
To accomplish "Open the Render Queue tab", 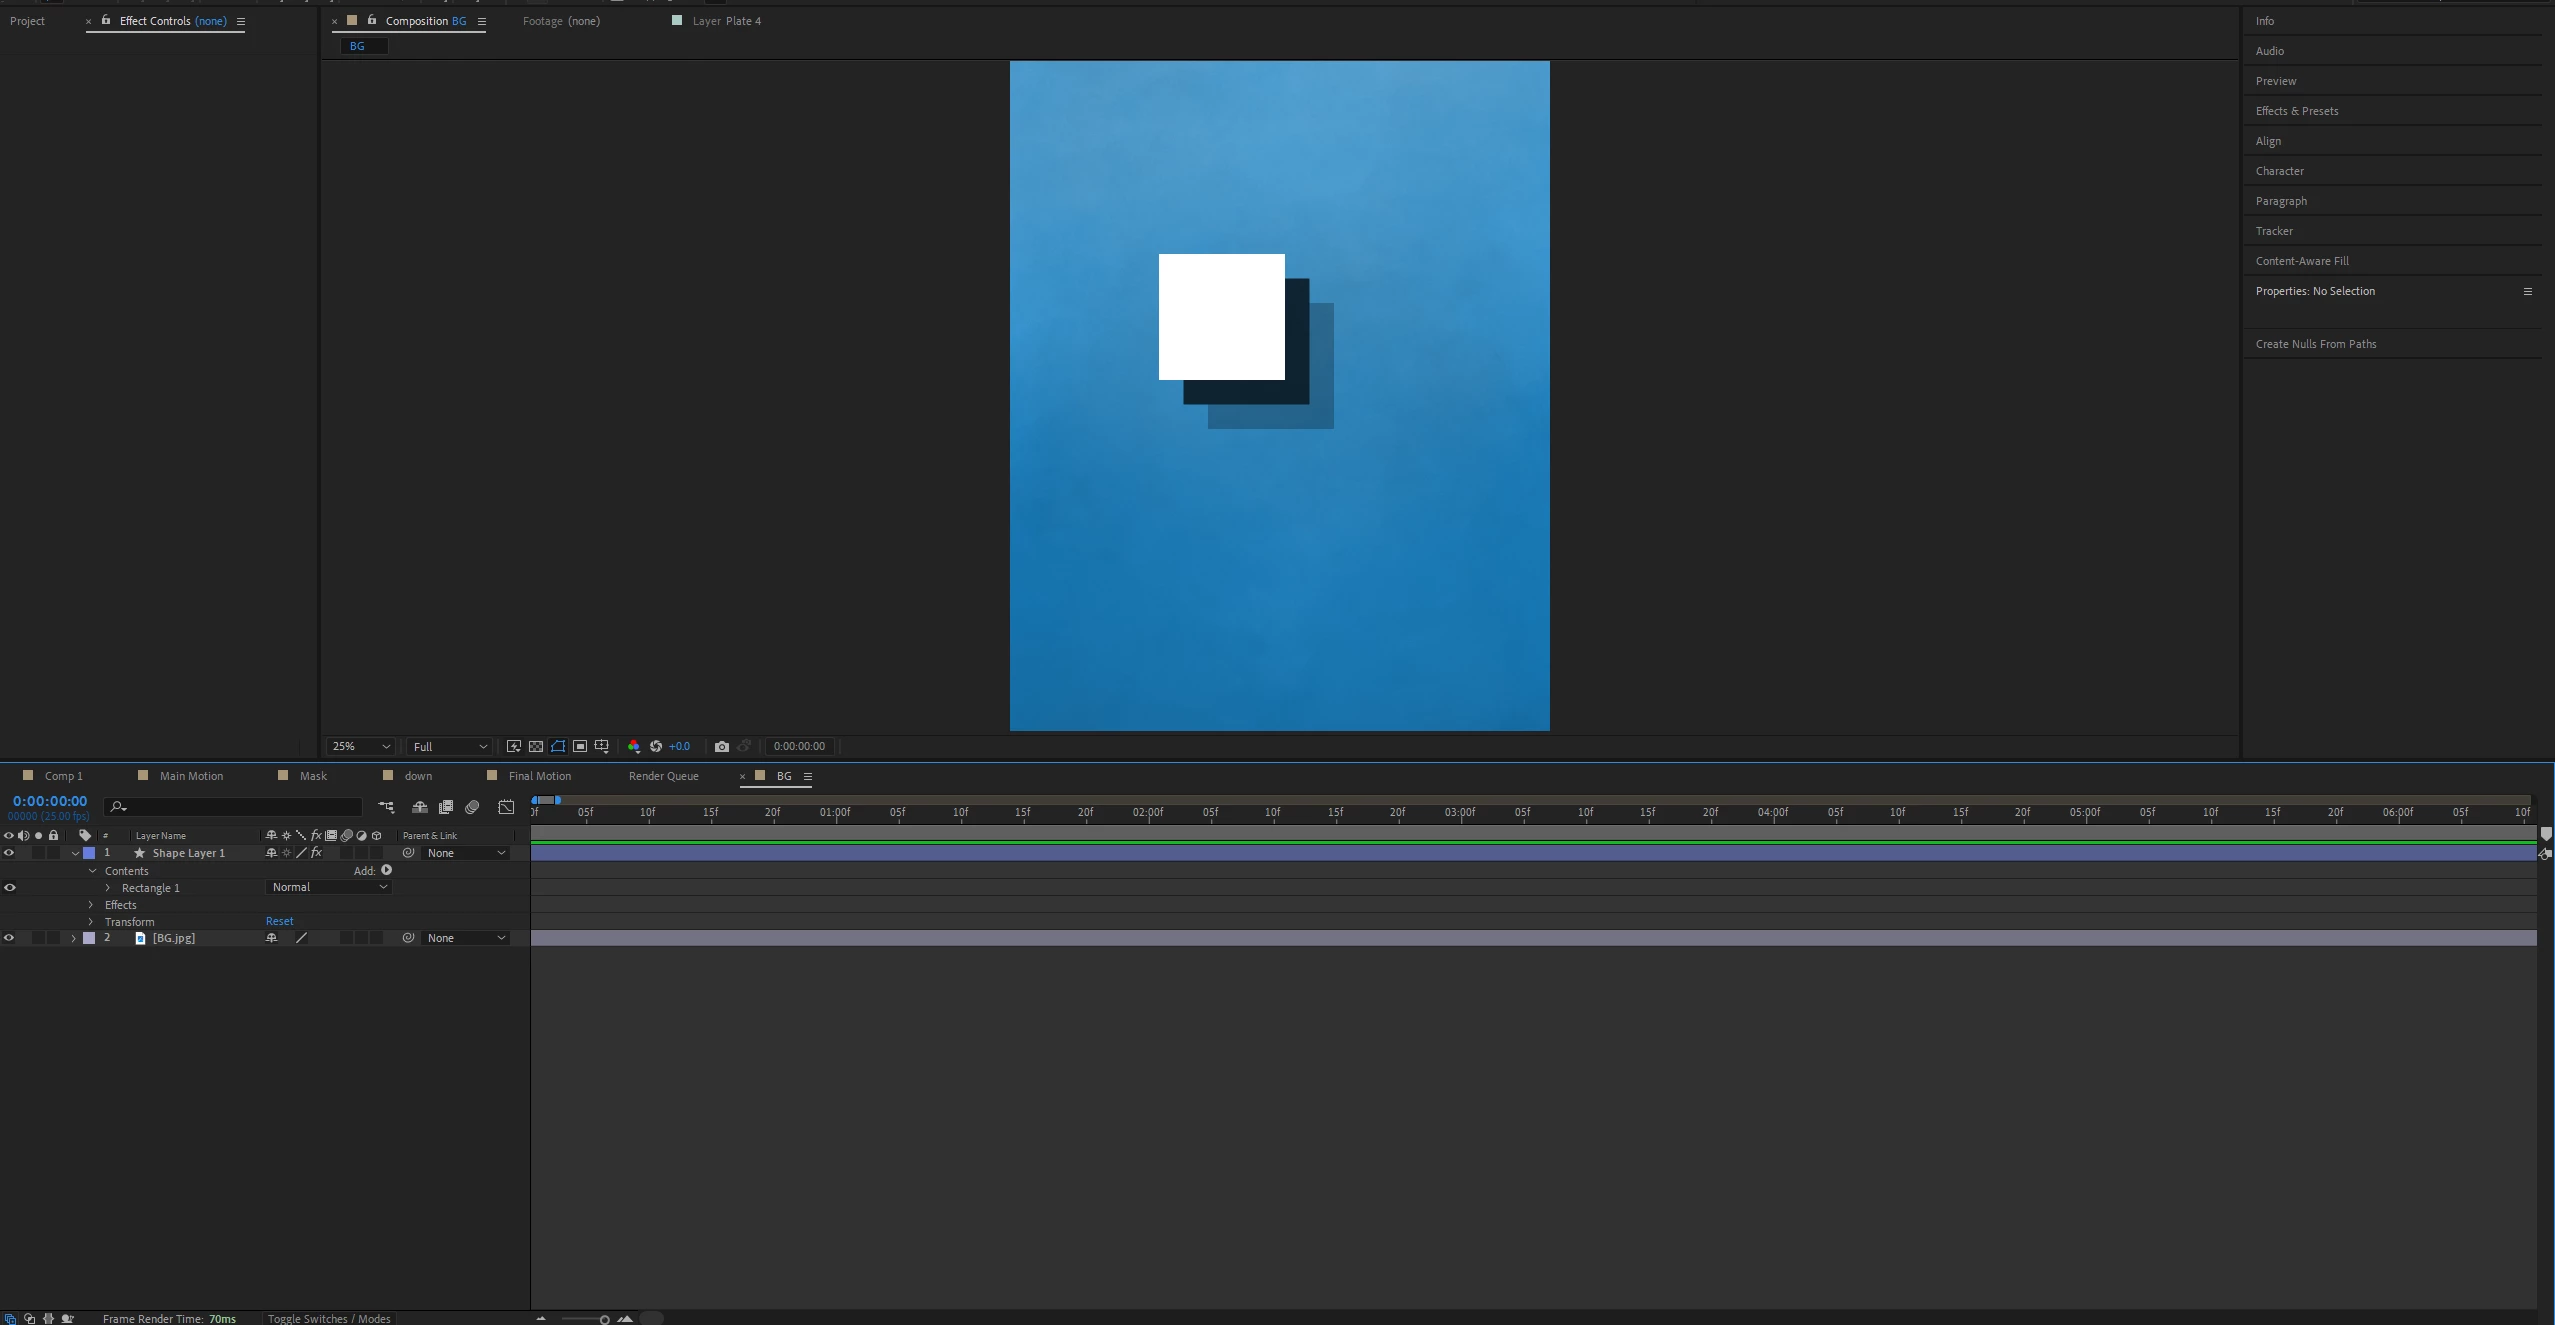I will click(x=663, y=776).
